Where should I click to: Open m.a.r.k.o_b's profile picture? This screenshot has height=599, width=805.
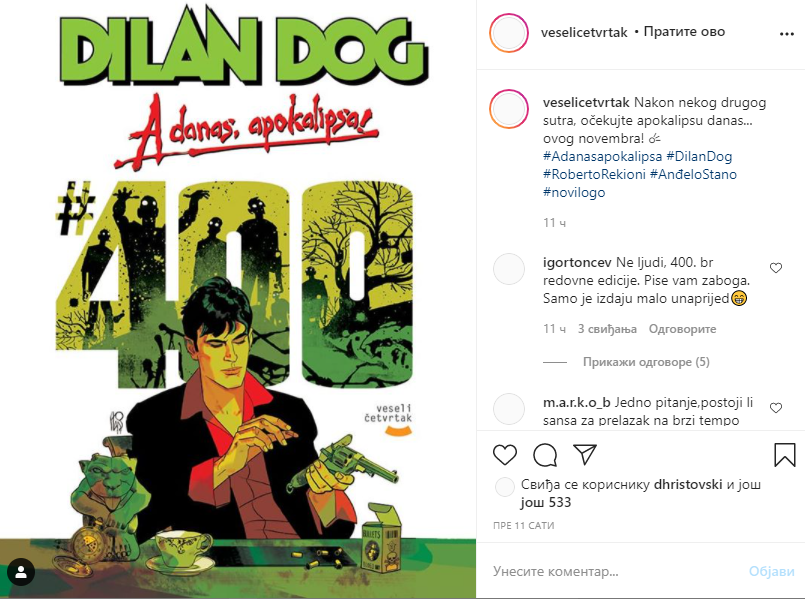click(509, 409)
